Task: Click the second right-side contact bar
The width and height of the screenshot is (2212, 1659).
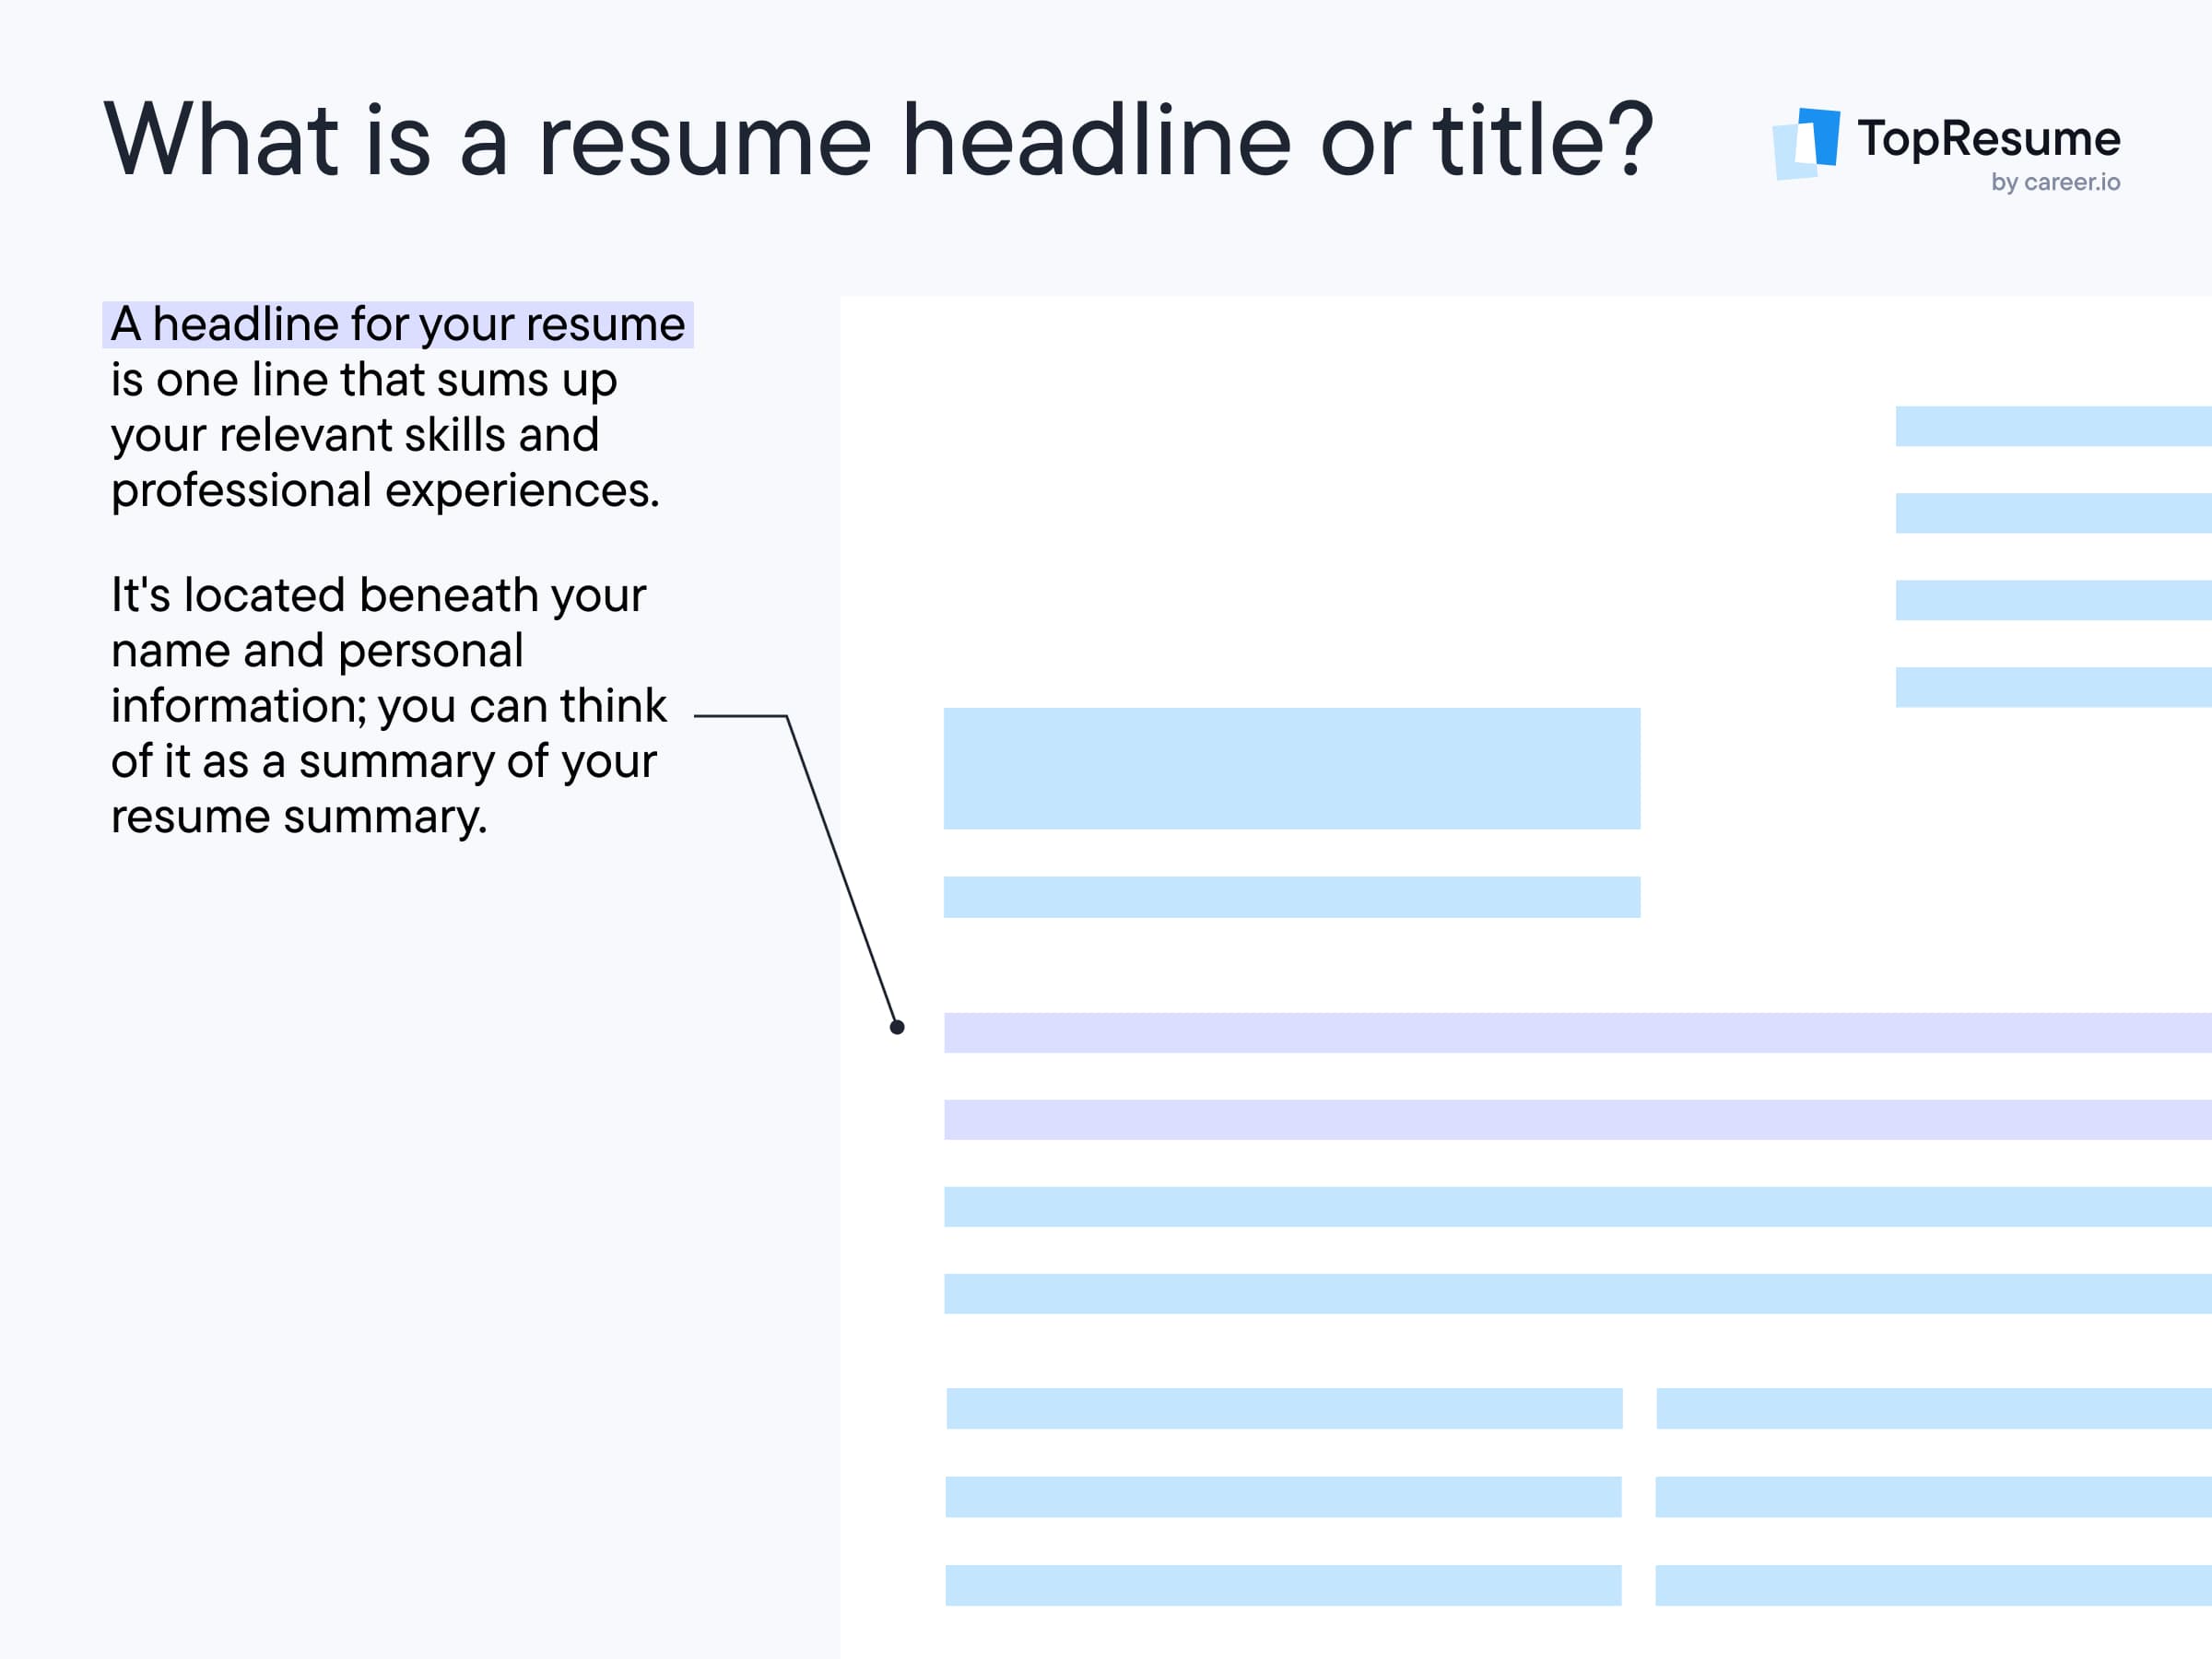Action: click(x=2052, y=513)
